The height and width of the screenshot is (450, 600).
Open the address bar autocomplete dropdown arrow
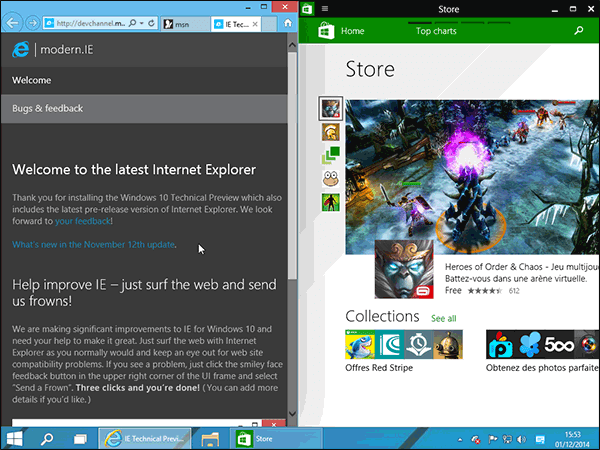[x=142, y=23]
